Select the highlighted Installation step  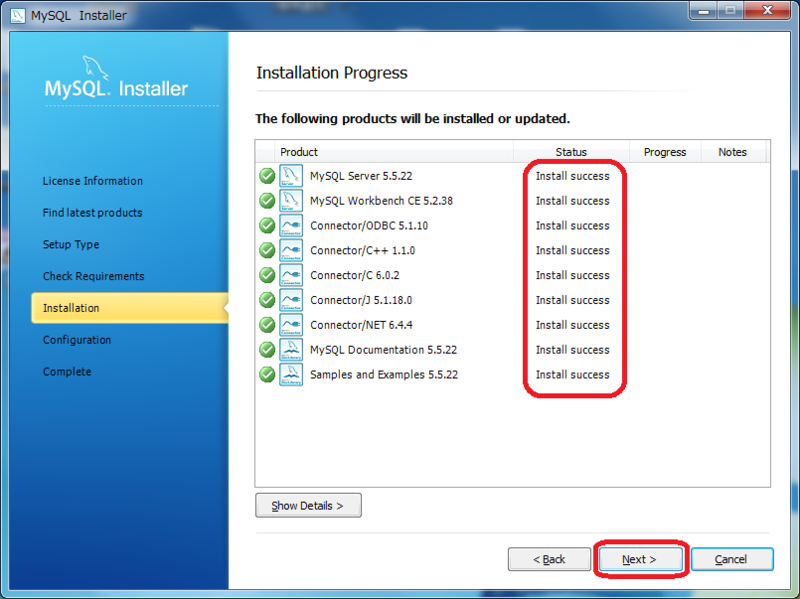(130, 308)
